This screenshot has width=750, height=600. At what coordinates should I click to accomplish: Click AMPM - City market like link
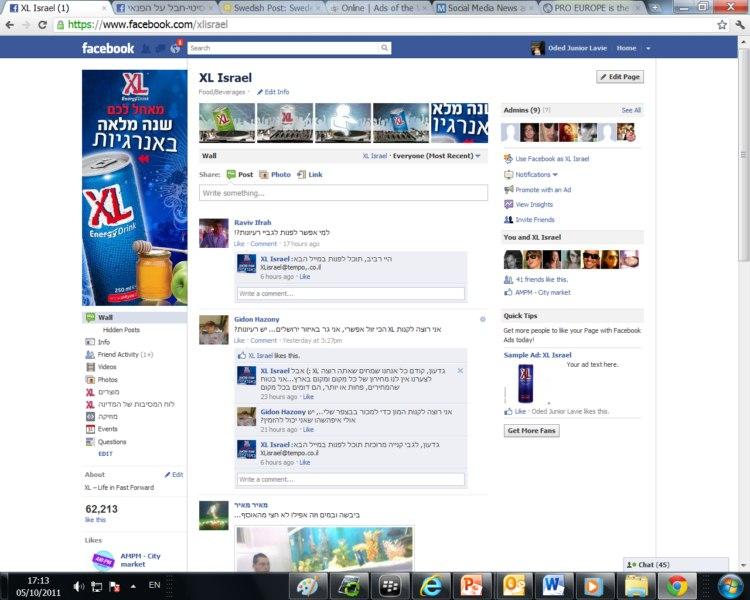coord(542,292)
